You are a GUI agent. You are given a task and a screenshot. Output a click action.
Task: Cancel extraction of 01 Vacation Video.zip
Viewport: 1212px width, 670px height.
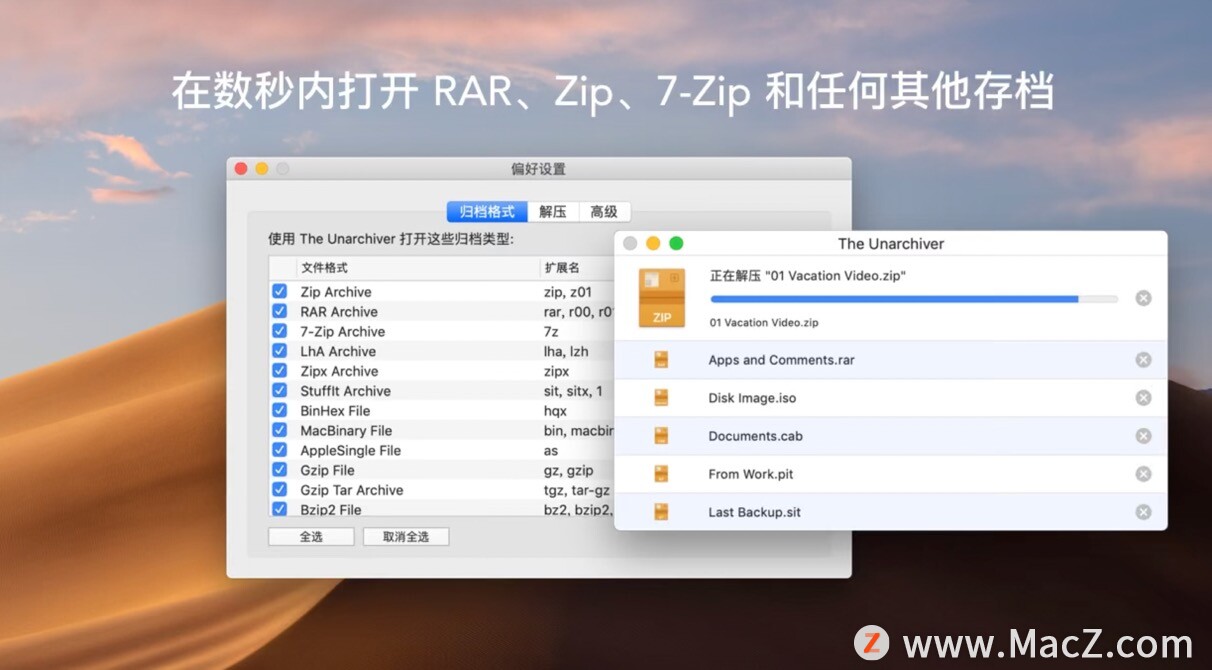pos(1143,298)
